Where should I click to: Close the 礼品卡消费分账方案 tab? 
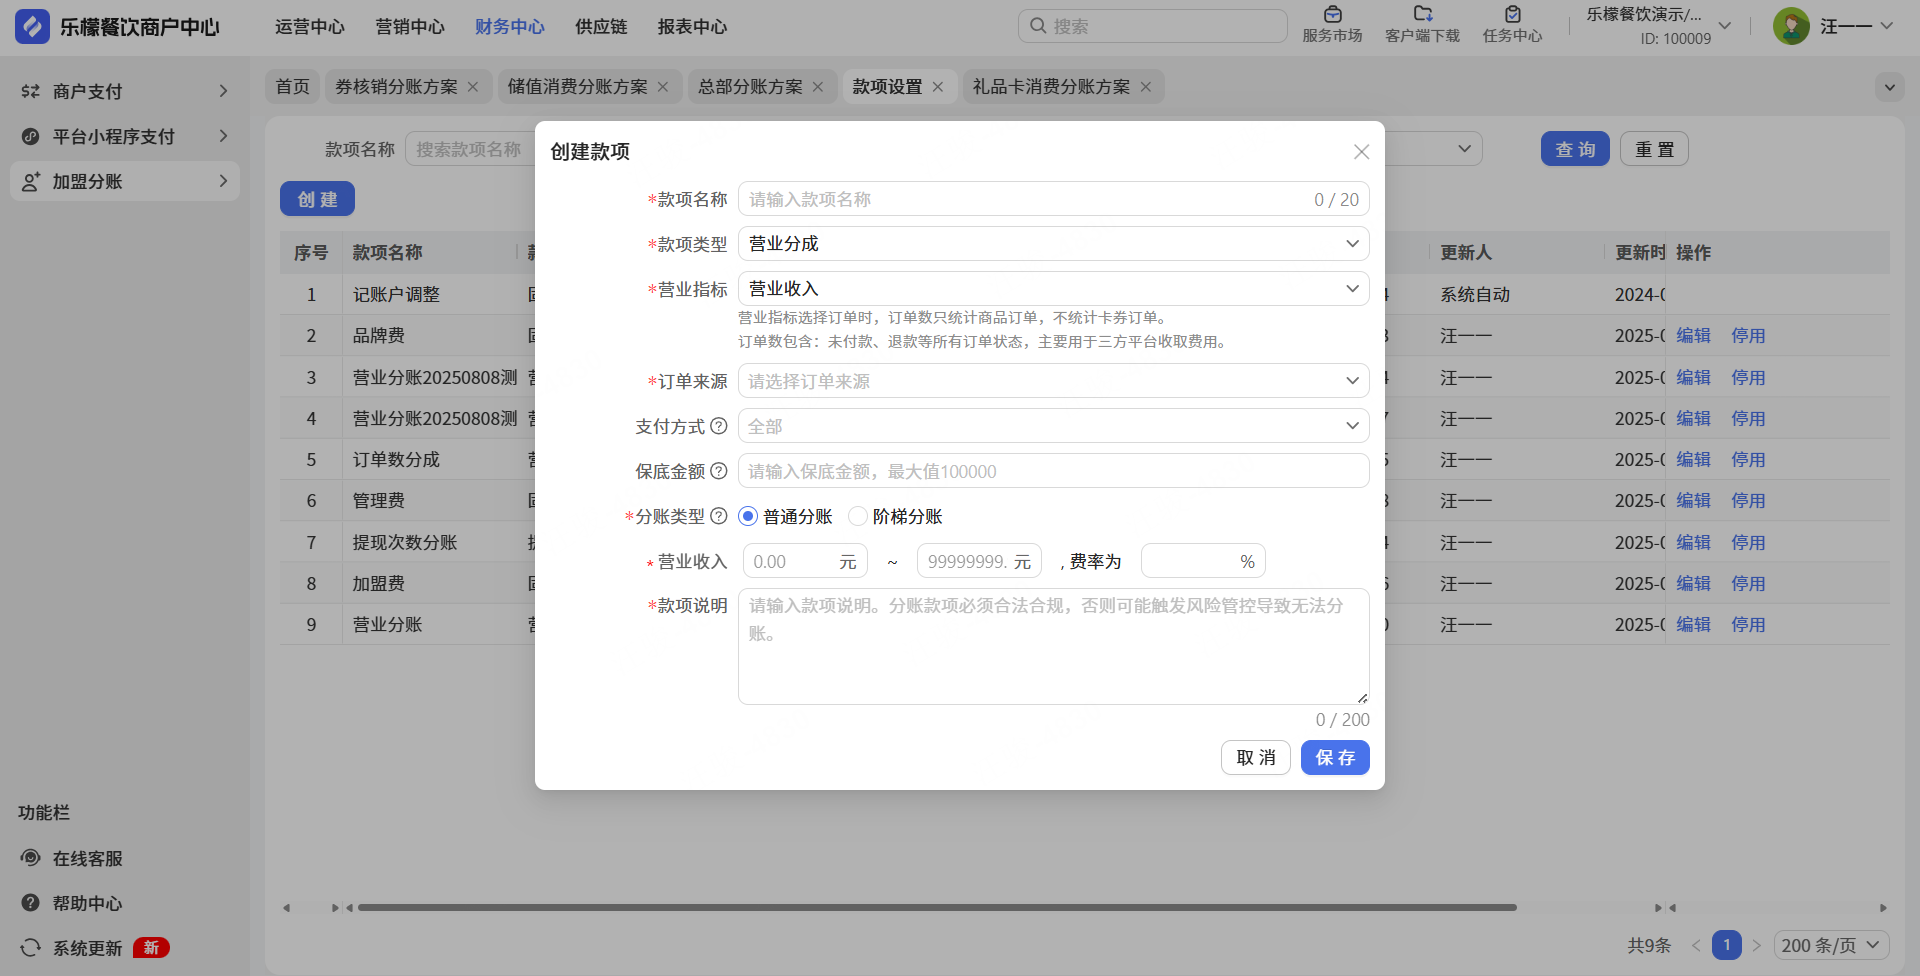1145,87
